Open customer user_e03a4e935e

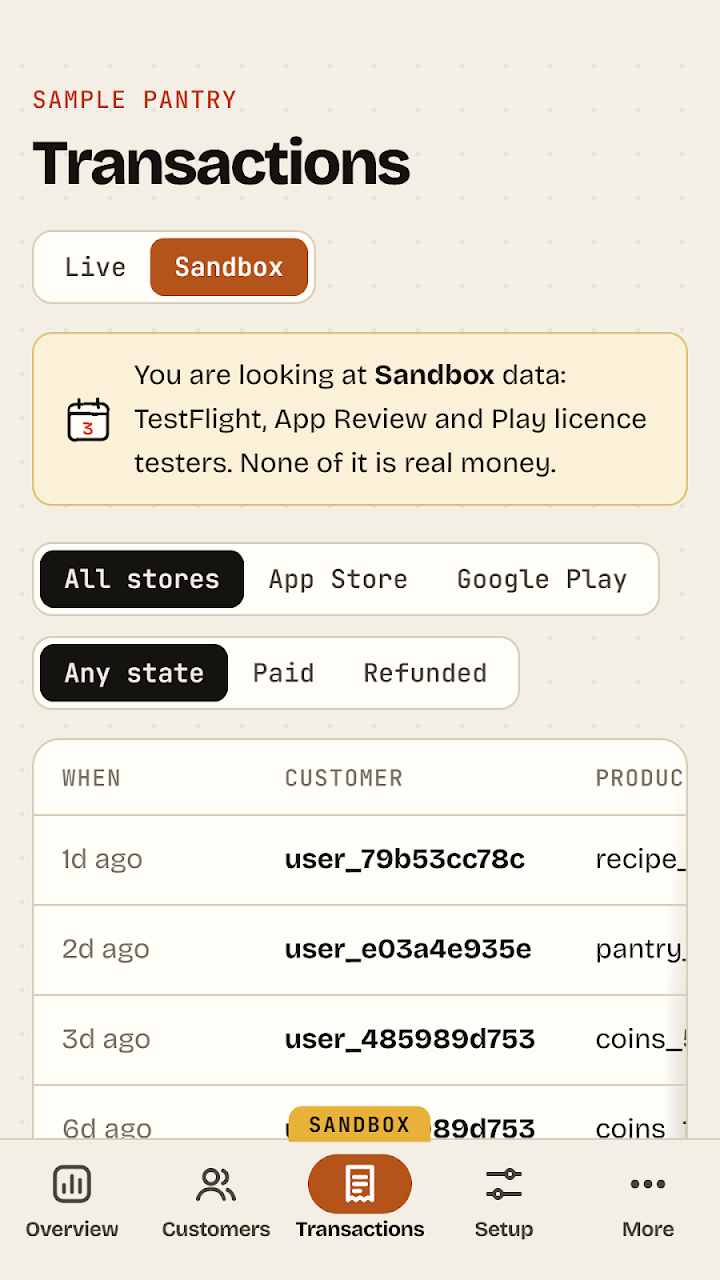[408, 949]
